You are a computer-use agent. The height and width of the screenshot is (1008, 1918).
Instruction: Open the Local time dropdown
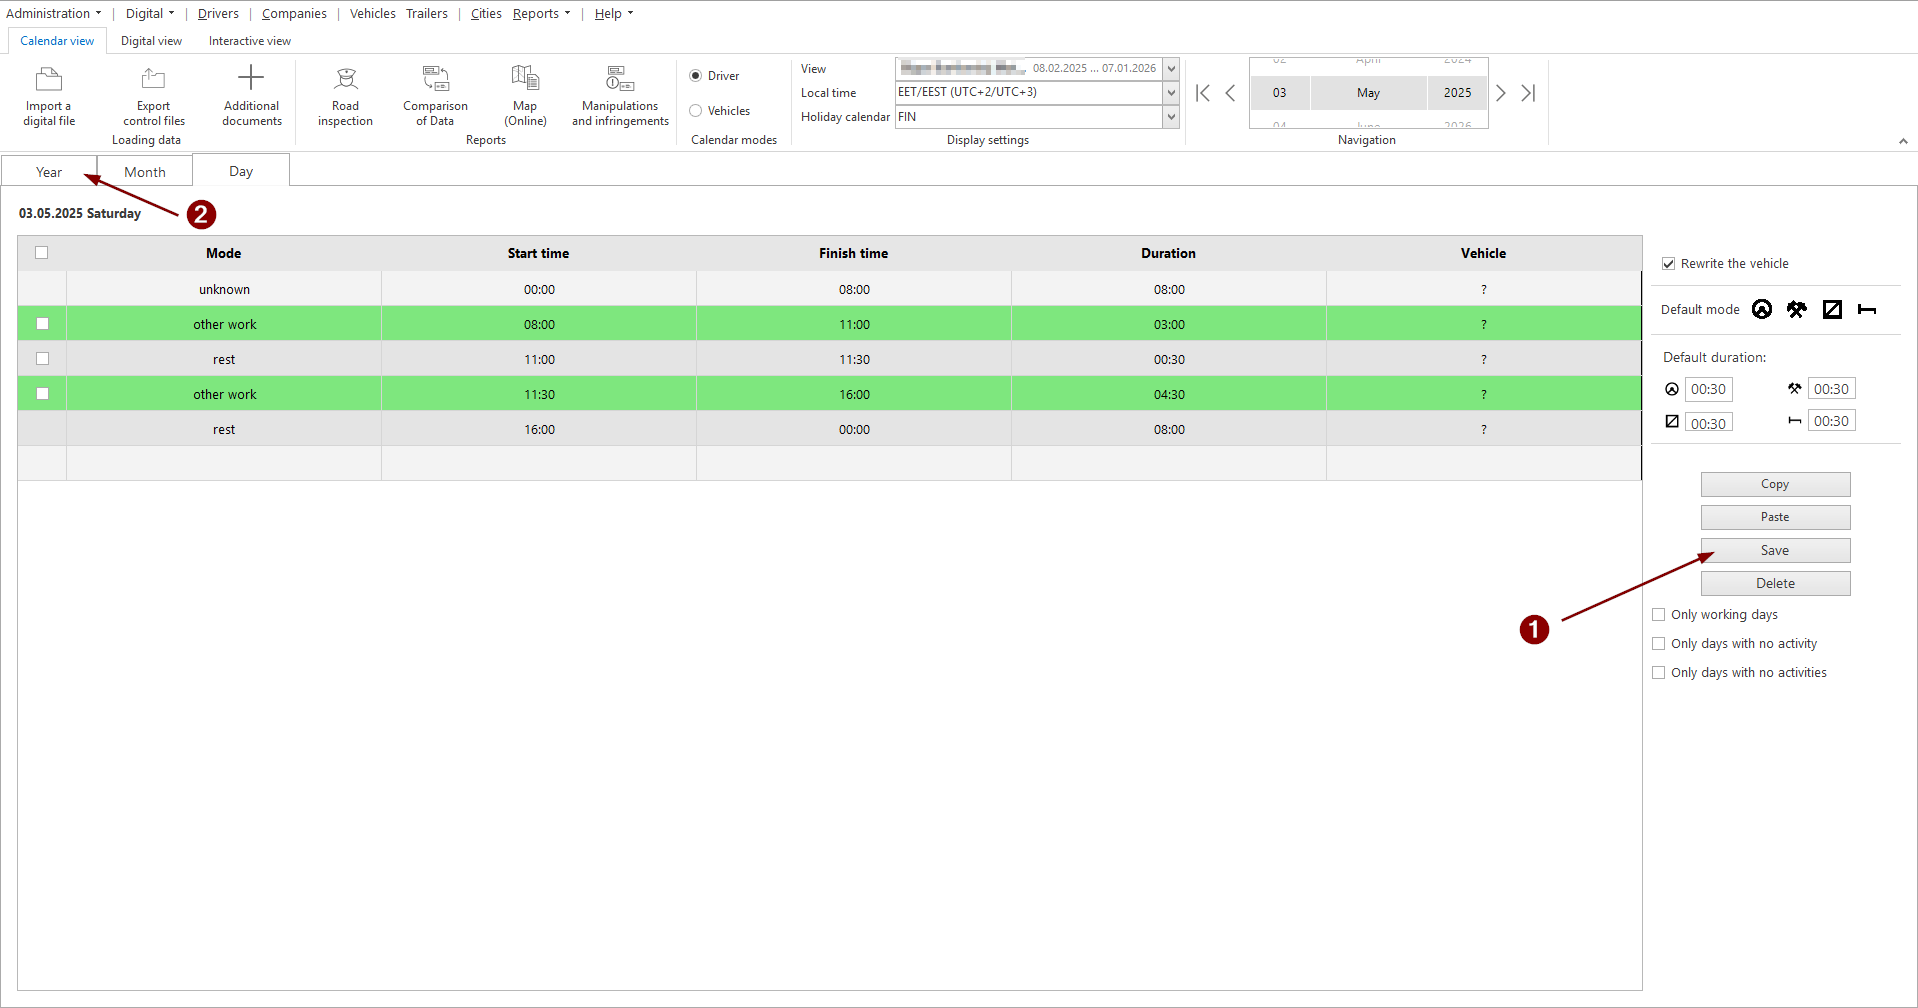tap(1171, 92)
